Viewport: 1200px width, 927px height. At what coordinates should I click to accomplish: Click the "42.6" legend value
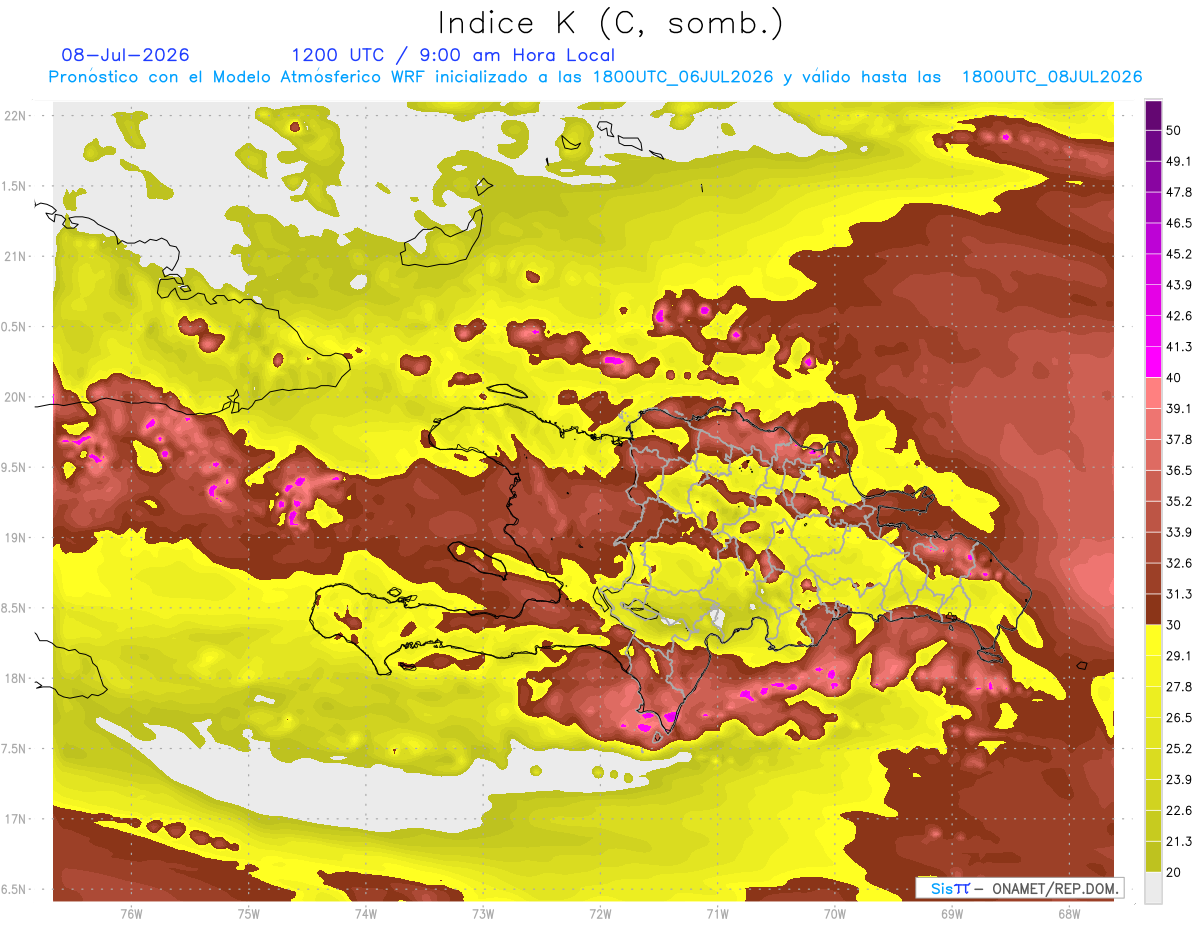(1178, 316)
